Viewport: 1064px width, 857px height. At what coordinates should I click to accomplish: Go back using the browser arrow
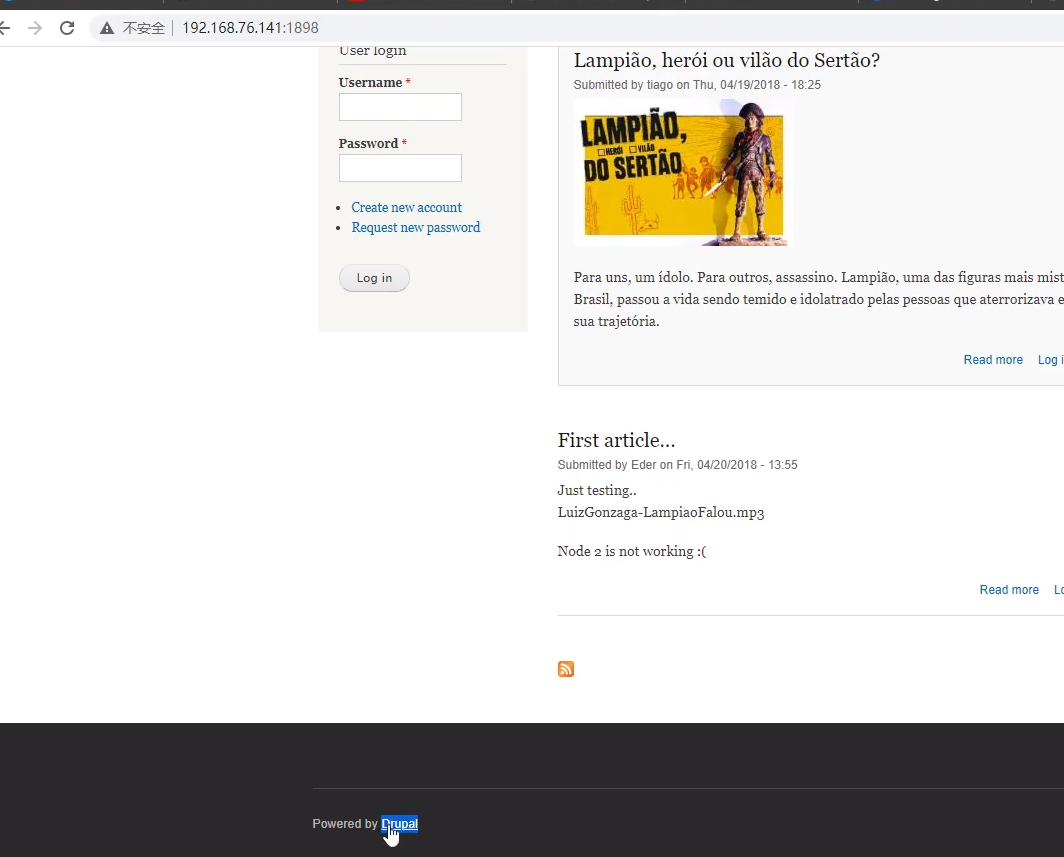(x=5, y=28)
